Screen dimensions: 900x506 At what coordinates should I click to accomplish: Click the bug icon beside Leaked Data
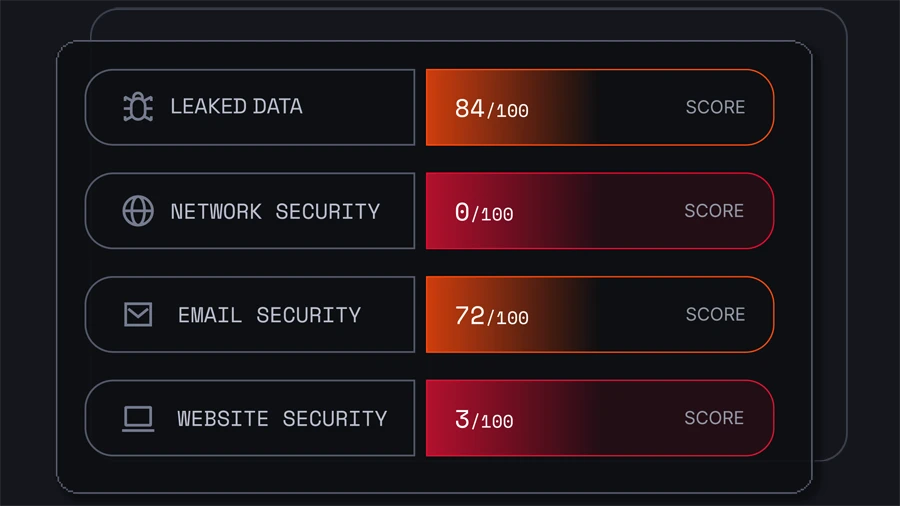pos(138,107)
